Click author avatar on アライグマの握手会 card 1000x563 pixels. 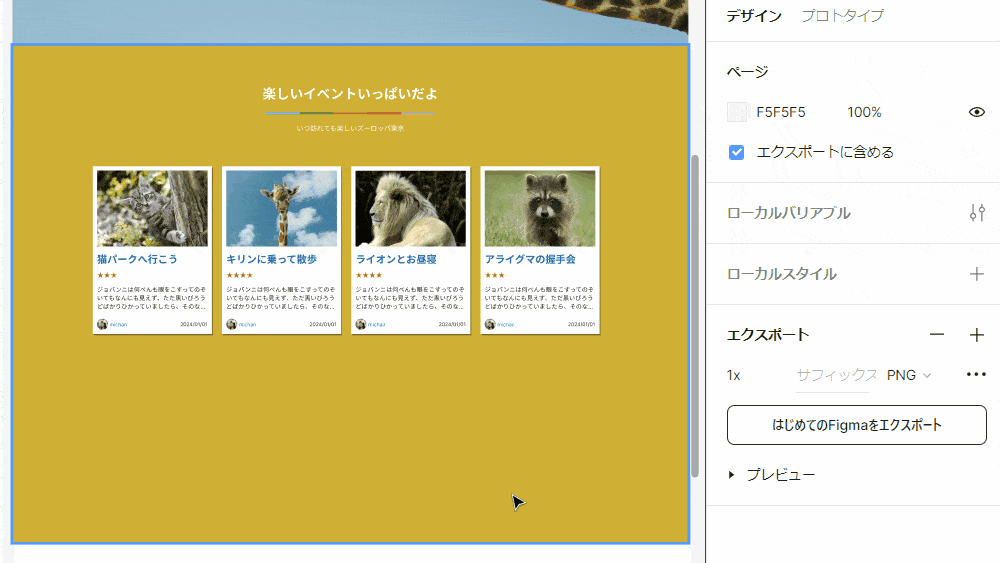coord(490,325)
